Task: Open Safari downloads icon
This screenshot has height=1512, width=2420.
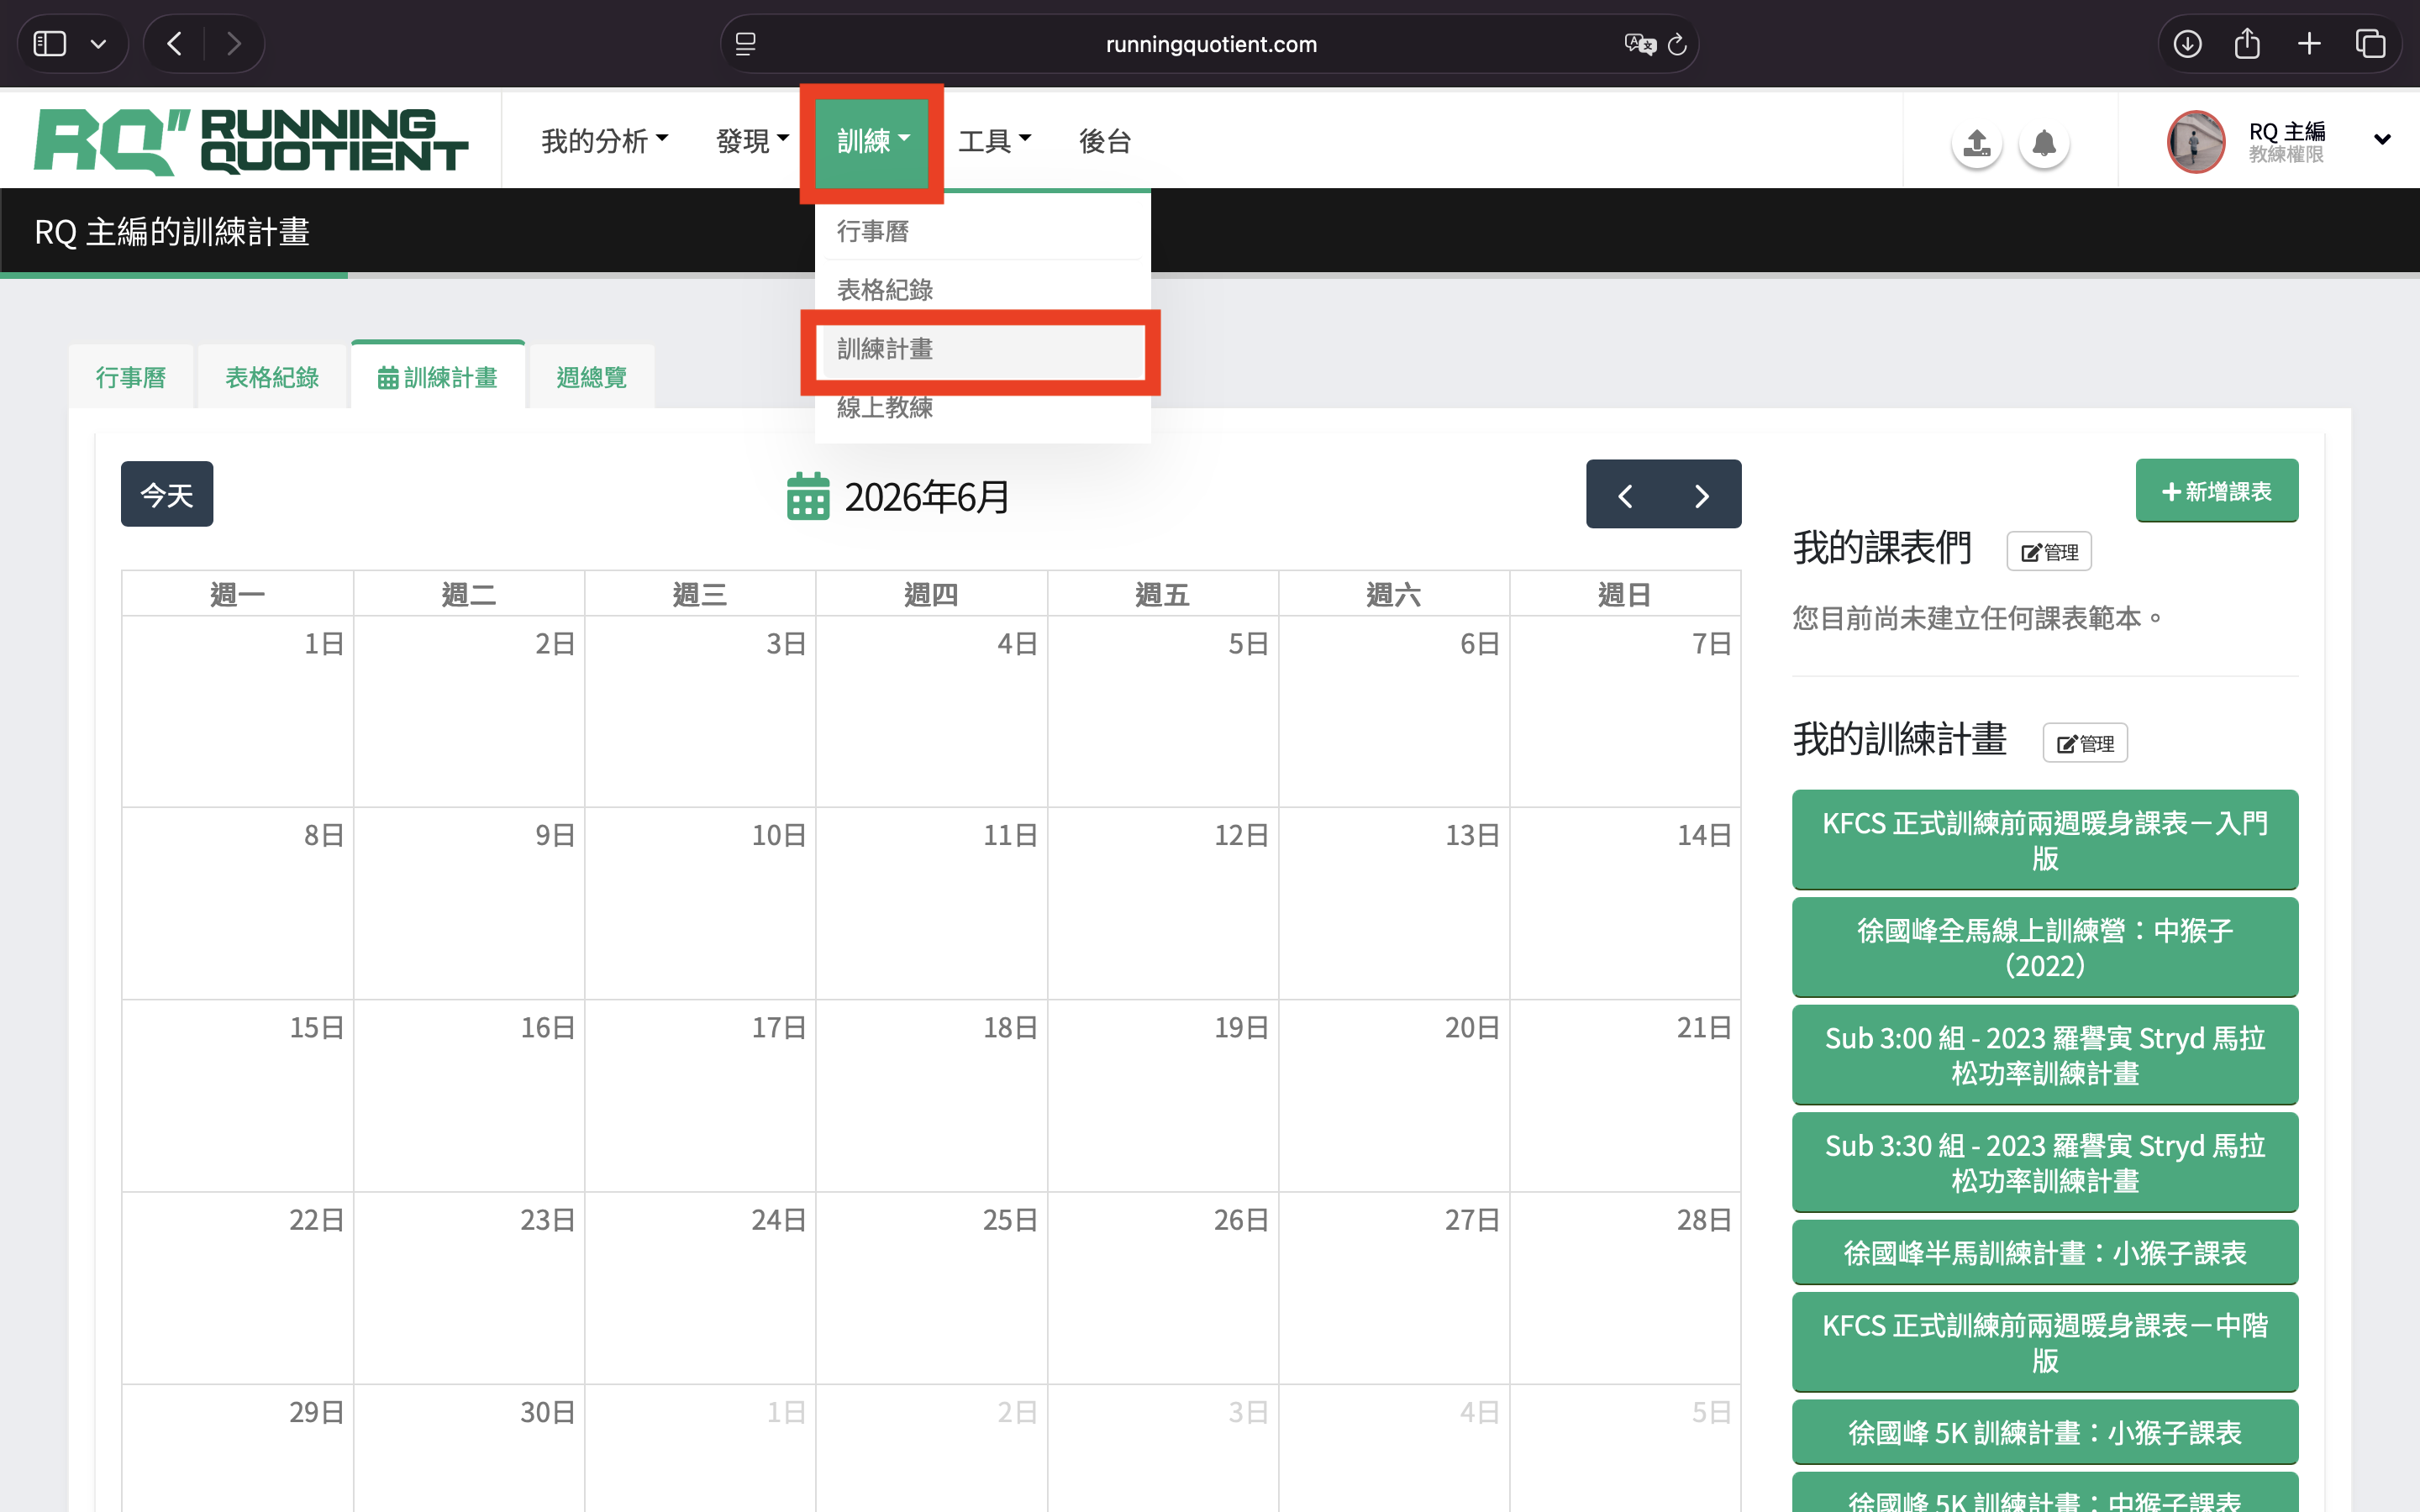Action: [x=2187, y=44]
